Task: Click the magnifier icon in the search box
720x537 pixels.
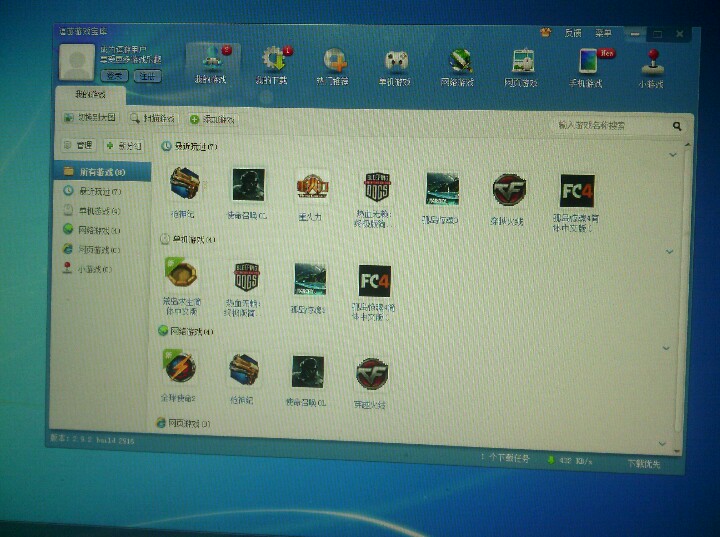Action: 677,127
